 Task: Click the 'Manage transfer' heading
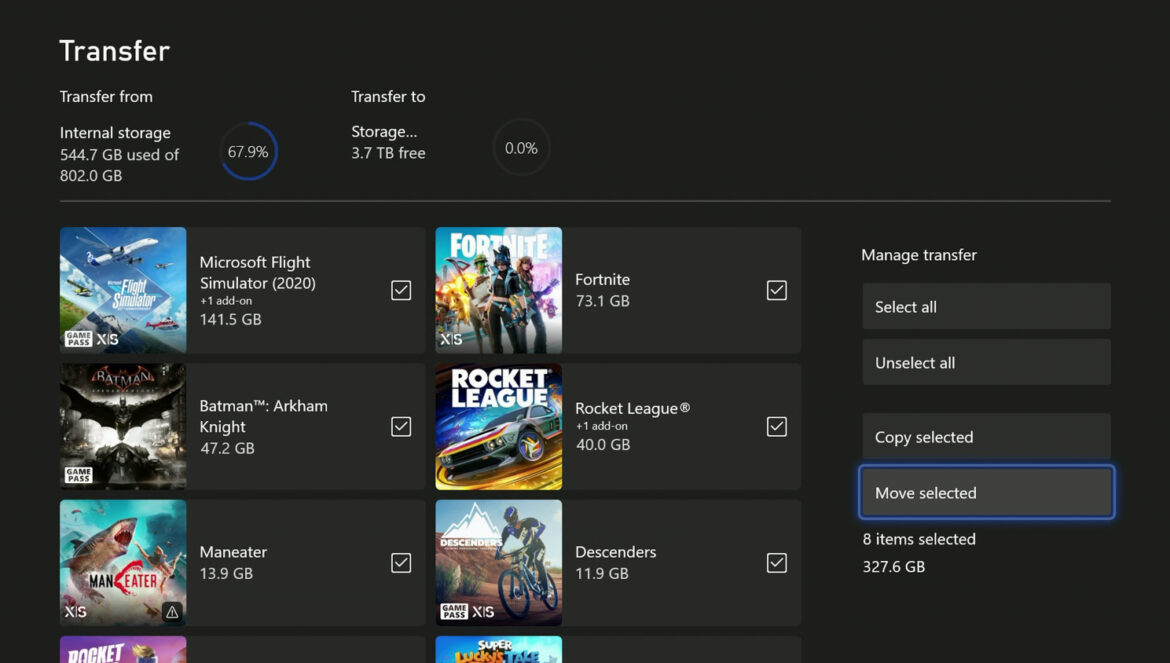click(919, 255)
